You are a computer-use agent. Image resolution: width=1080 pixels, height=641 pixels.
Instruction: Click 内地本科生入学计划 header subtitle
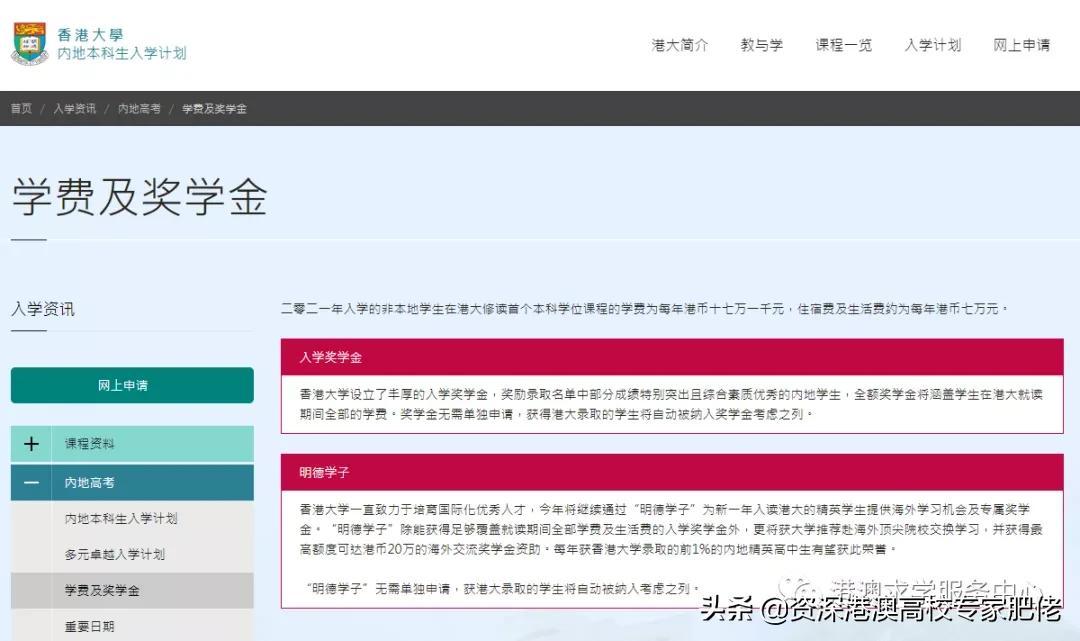[x=122, y=53]
